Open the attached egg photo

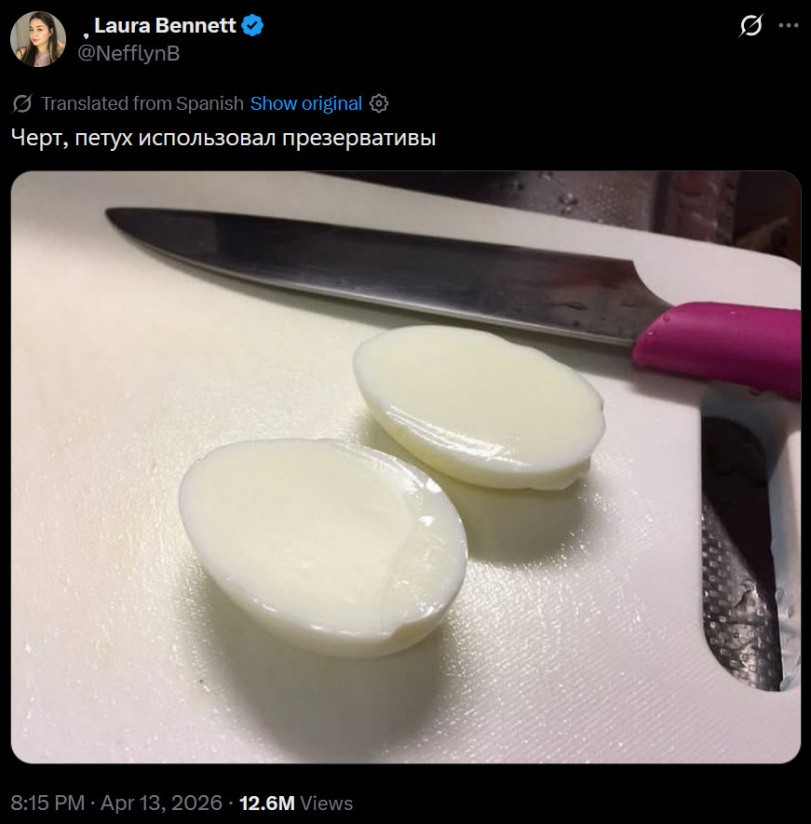[405, 467]
